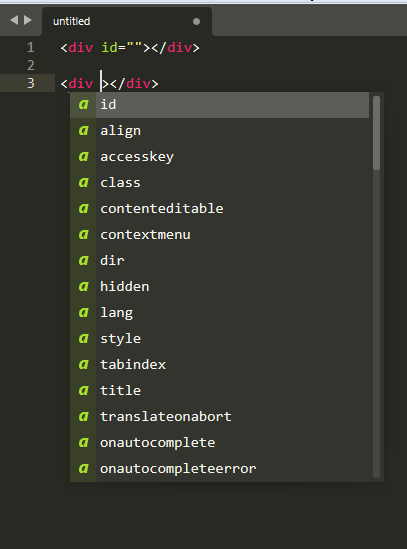Click attribute icon beside contenteditable
The height and width of the screenshot is (549, 407).
[x=83, y=209]
